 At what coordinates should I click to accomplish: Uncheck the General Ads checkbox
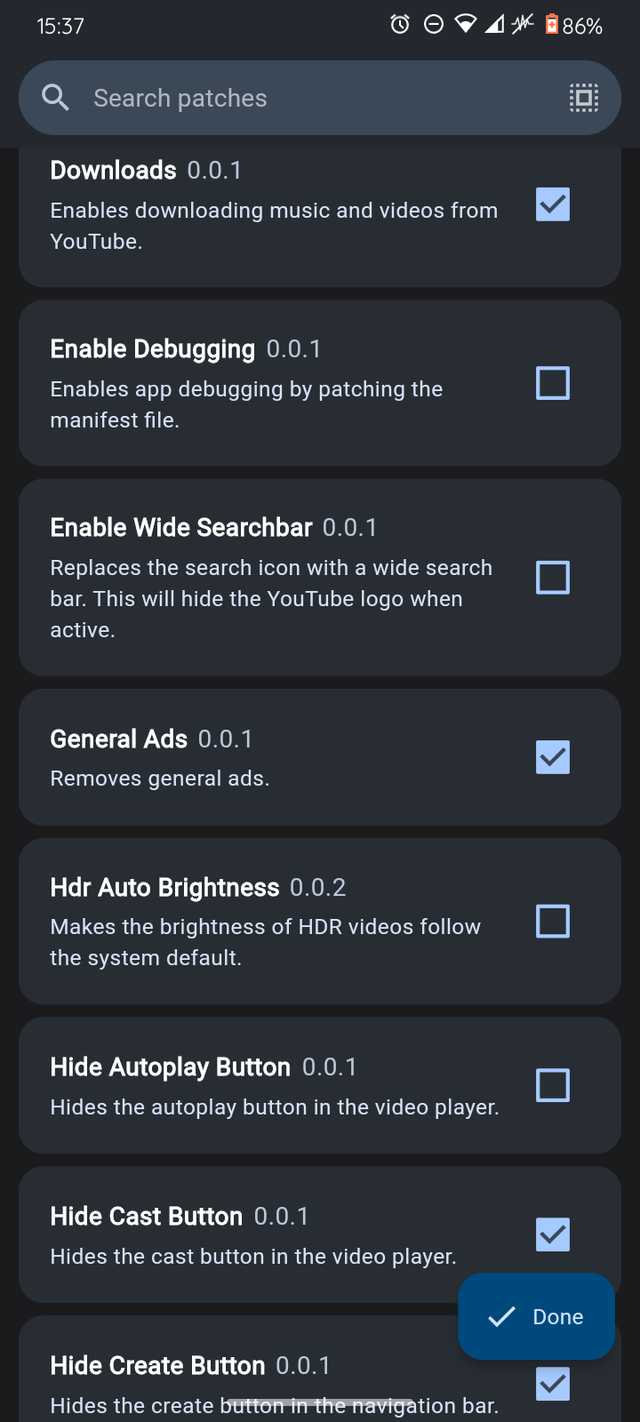tap(553, 757)
